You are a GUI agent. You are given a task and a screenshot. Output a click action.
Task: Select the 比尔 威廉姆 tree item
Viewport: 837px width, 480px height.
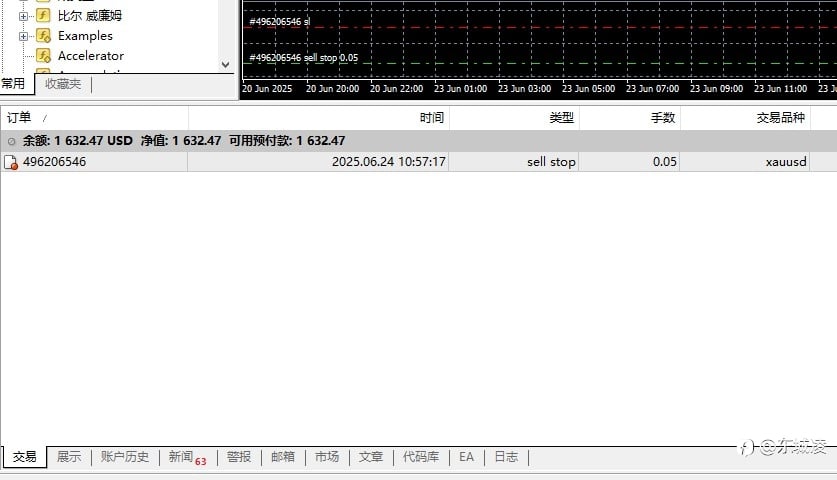point(90,15)
